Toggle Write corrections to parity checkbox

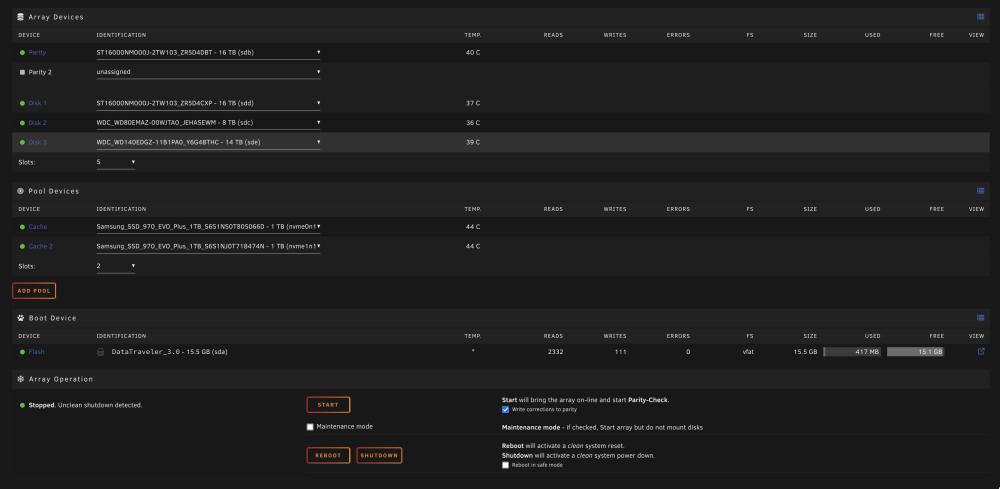(x=506, y=409)
